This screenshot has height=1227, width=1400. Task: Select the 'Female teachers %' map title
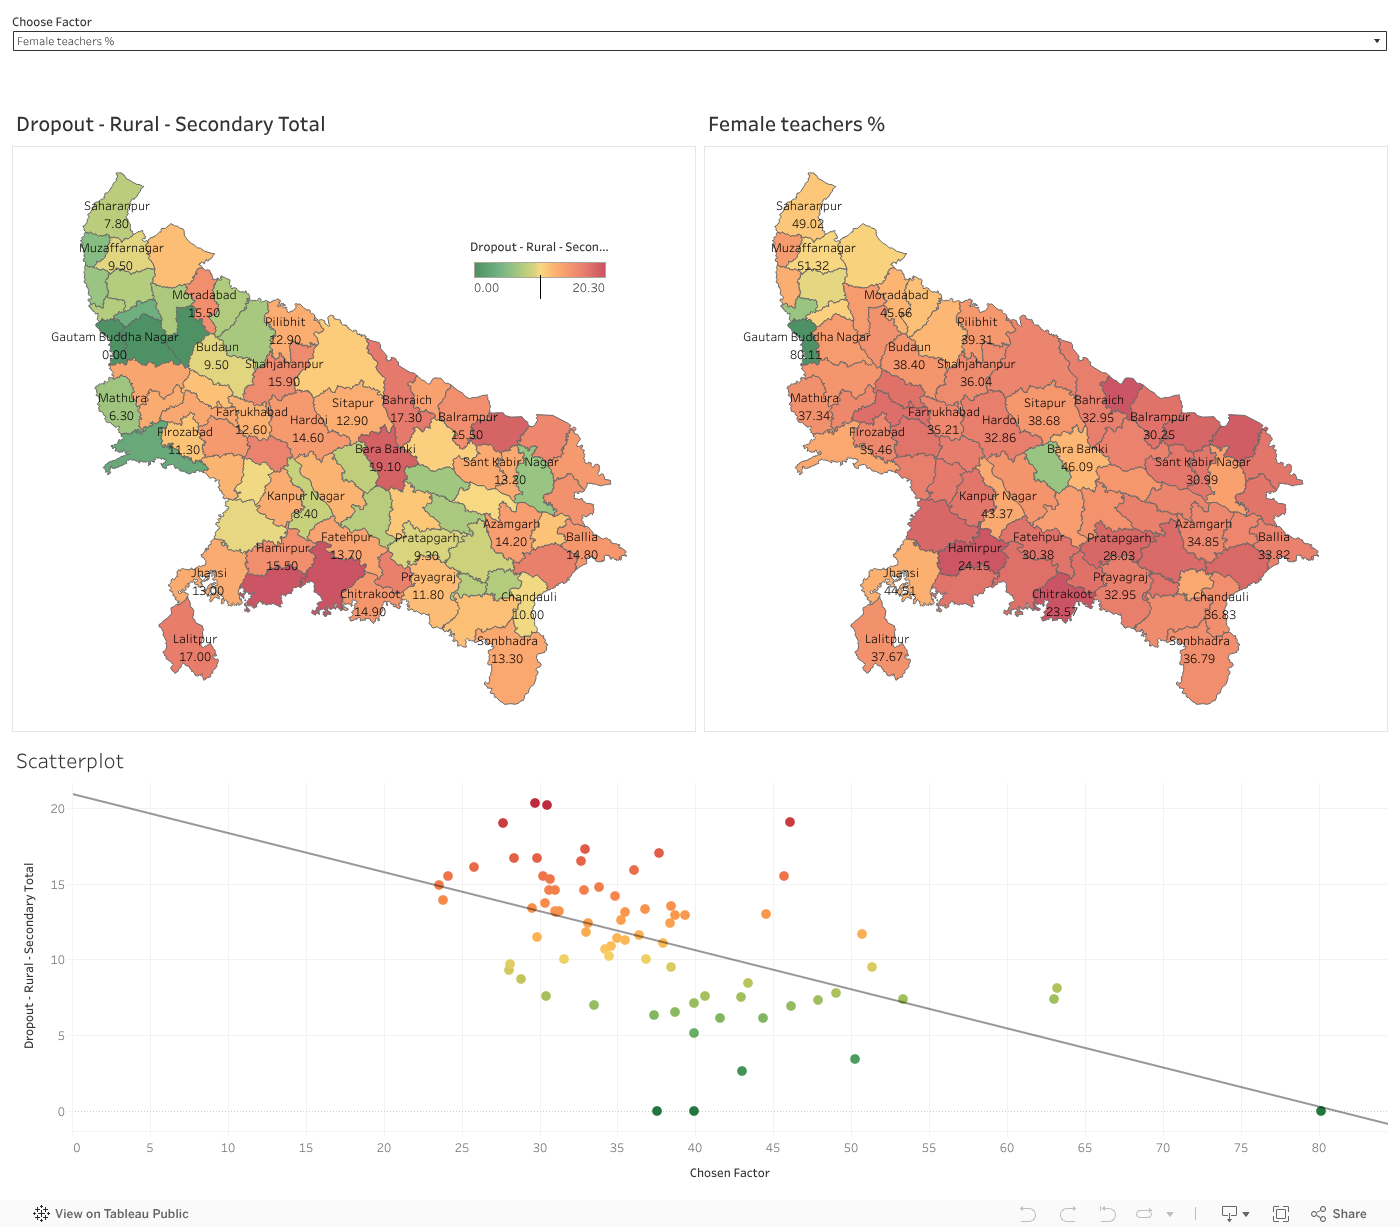pos(797,124)
